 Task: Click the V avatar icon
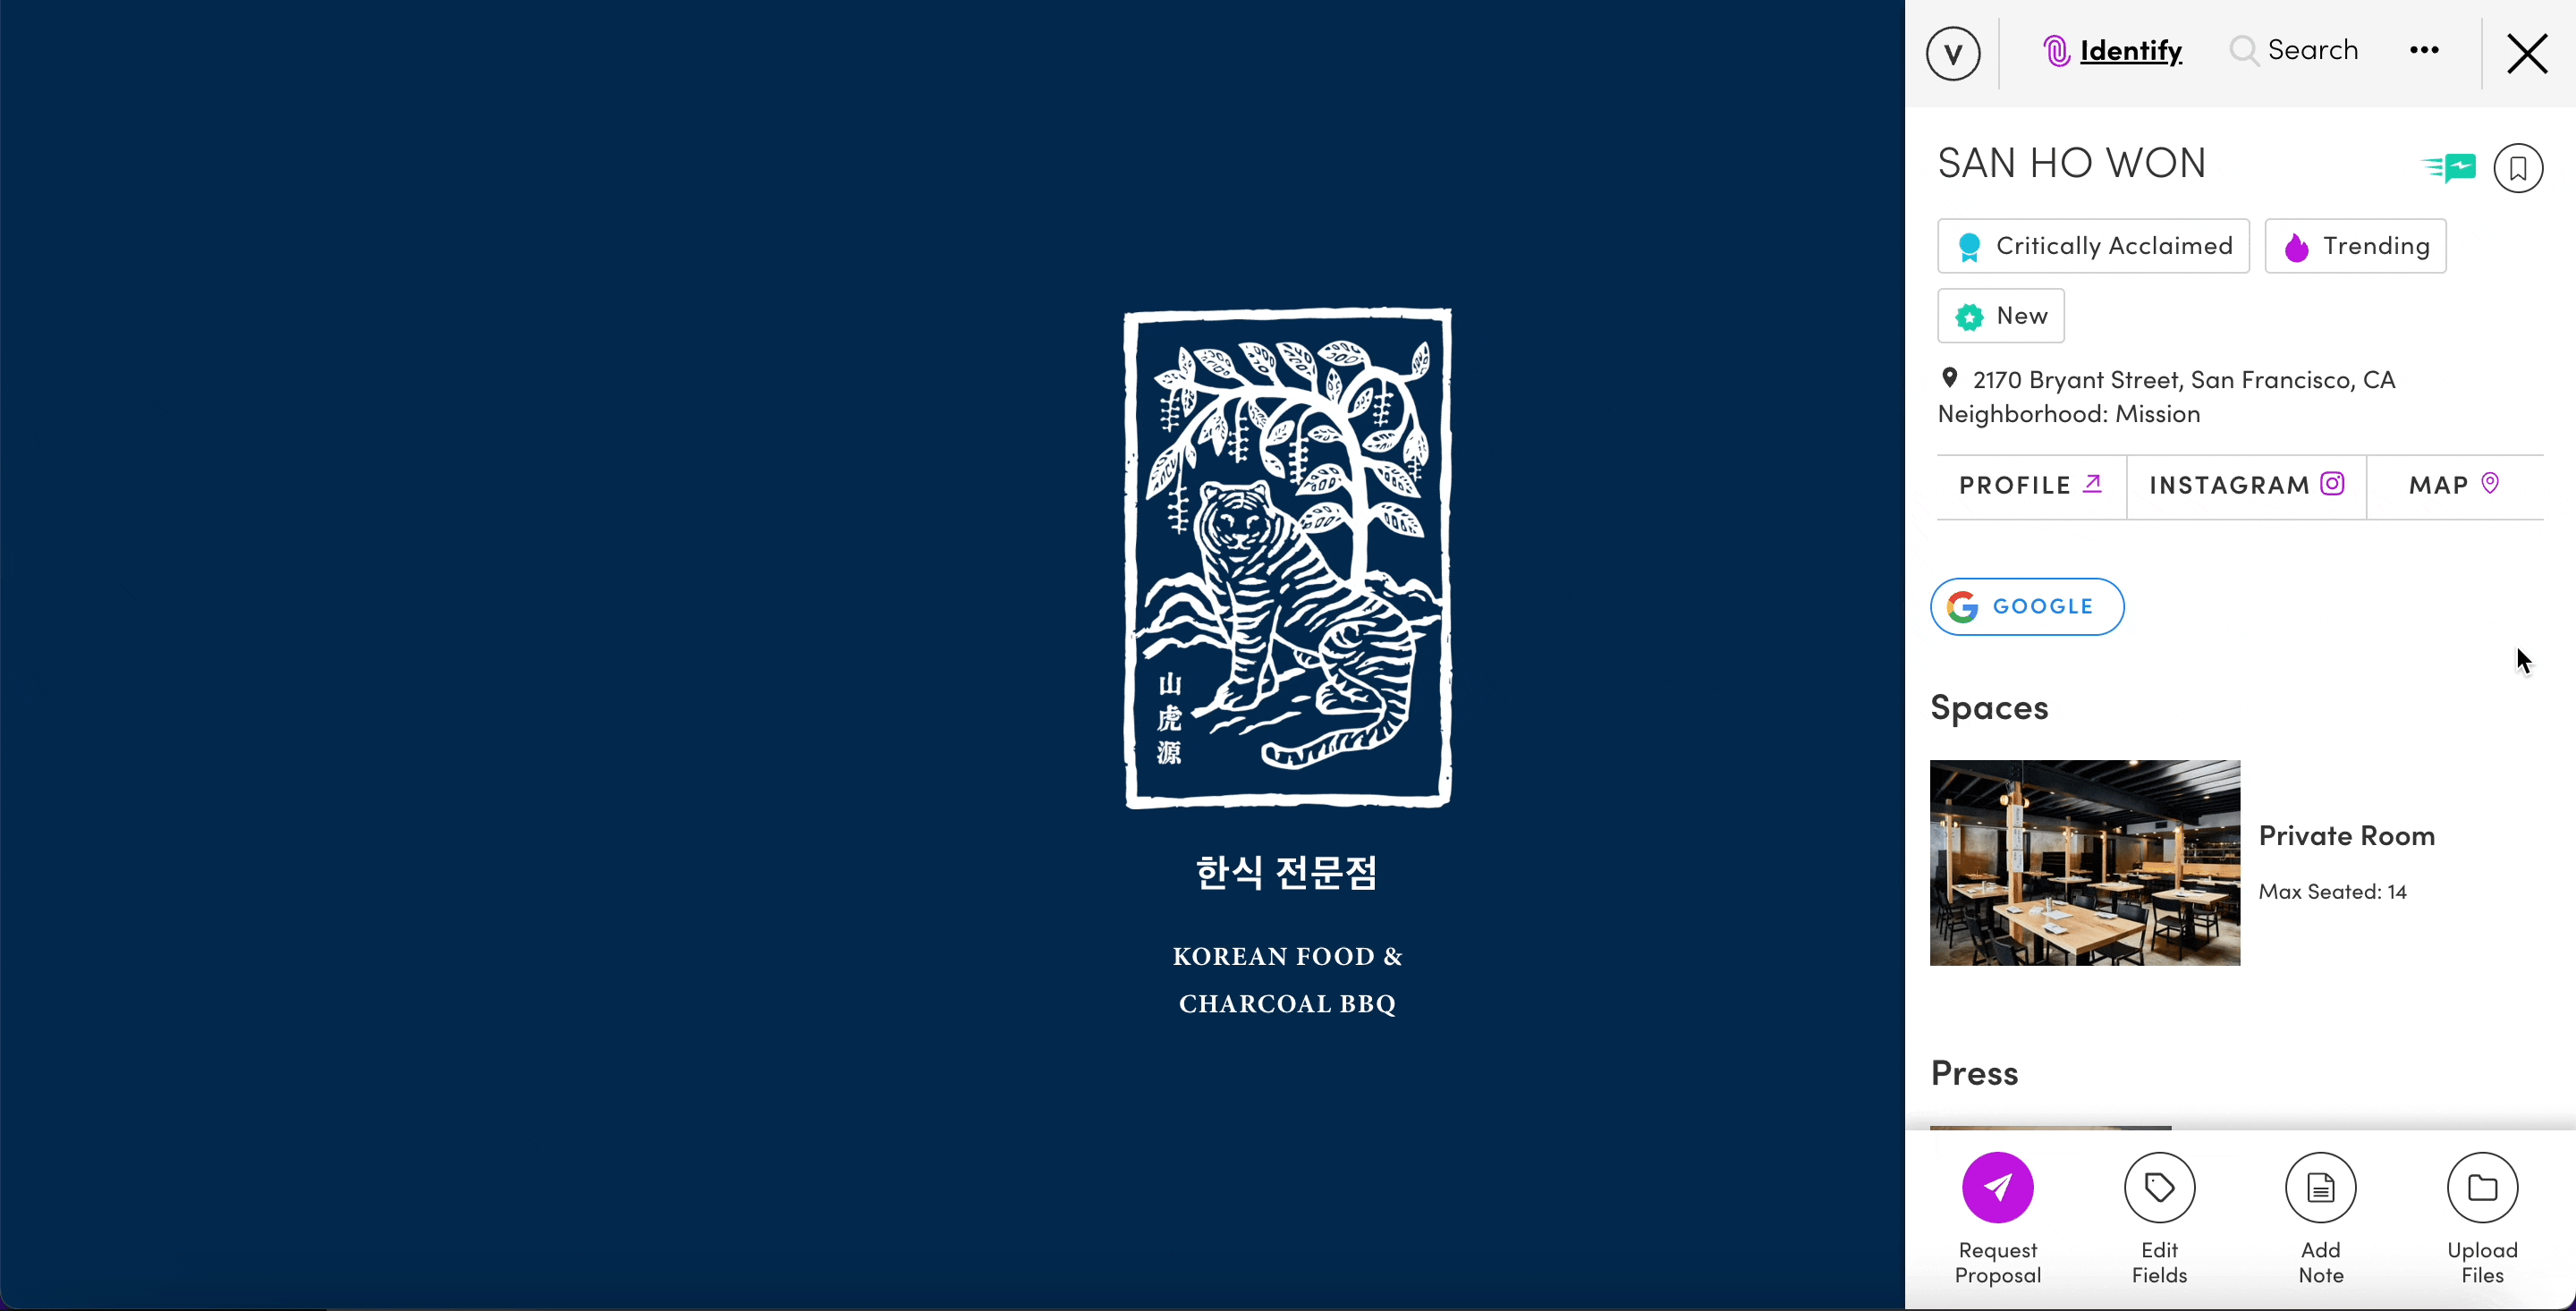pos(1953,53)
